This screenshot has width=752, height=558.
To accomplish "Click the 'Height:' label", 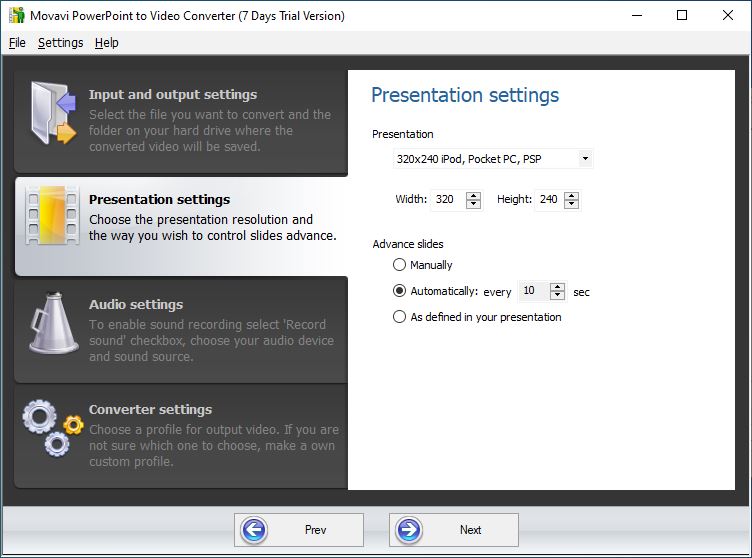I will tap(514, 199).
